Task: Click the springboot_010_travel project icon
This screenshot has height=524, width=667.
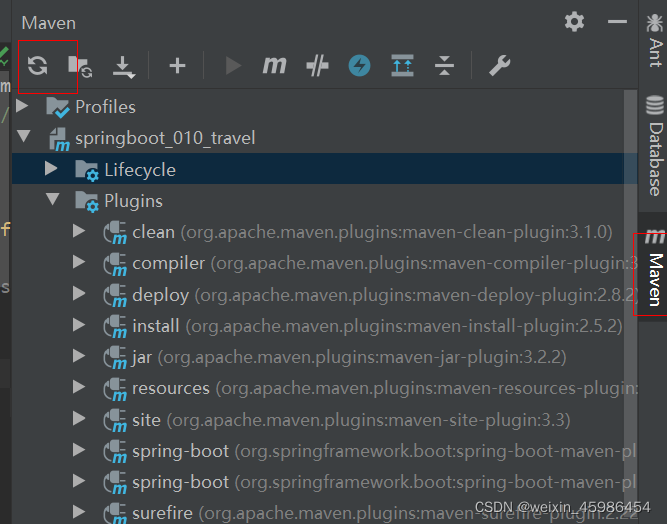Action: [59, 140]
